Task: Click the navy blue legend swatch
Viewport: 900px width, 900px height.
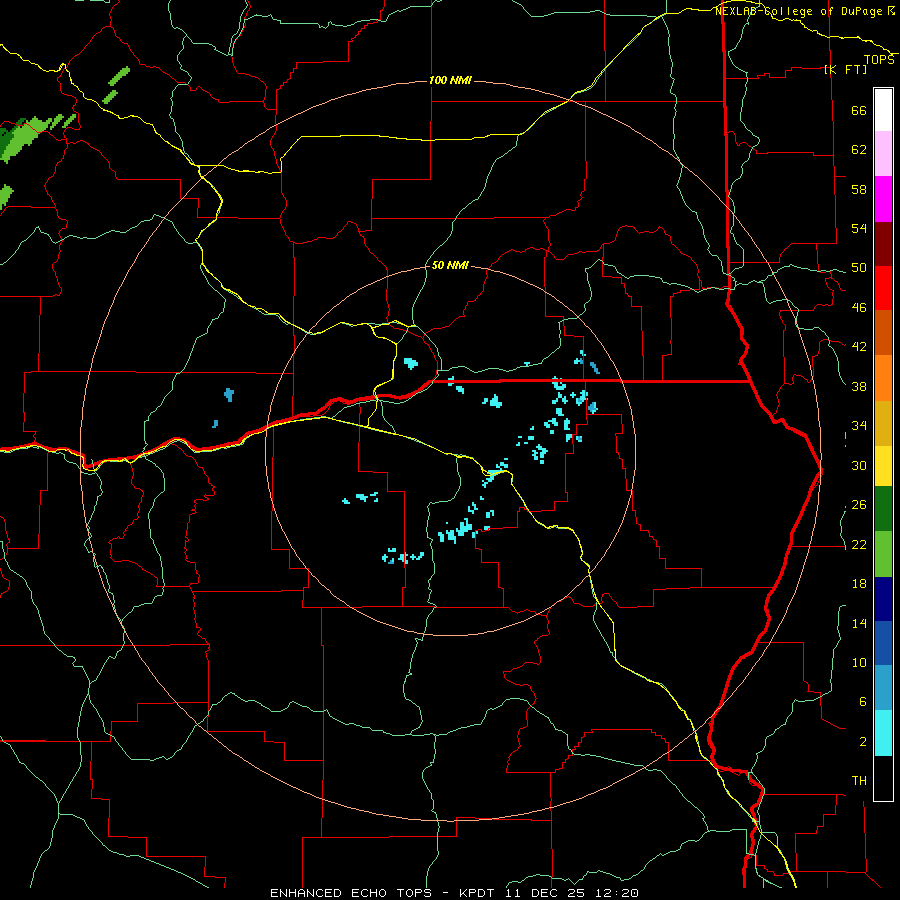Action: pyautogui.click(x=883, y=599)
